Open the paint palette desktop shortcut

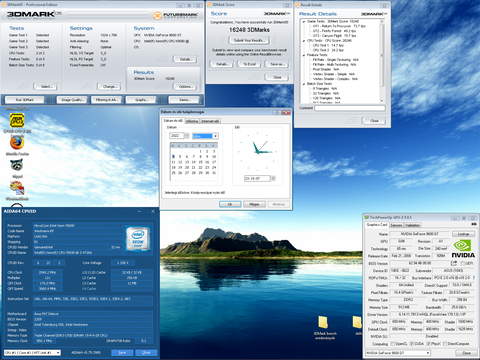17,188
